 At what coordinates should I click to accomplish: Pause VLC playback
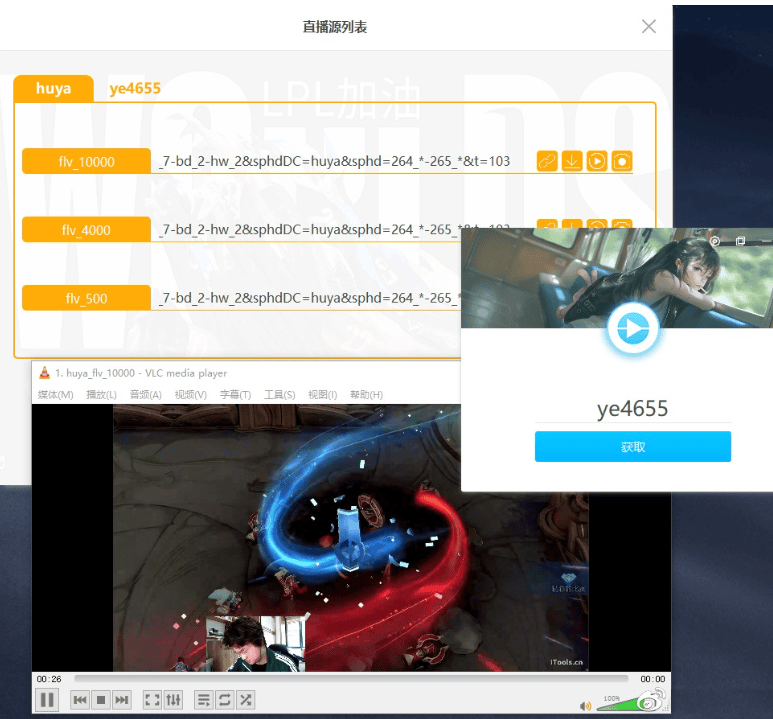click(46, 700)
